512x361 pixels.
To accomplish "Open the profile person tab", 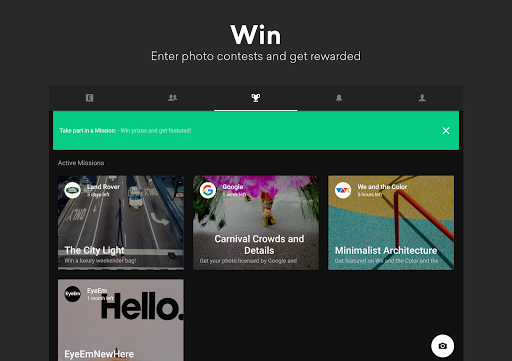I will tap(422, 98).
